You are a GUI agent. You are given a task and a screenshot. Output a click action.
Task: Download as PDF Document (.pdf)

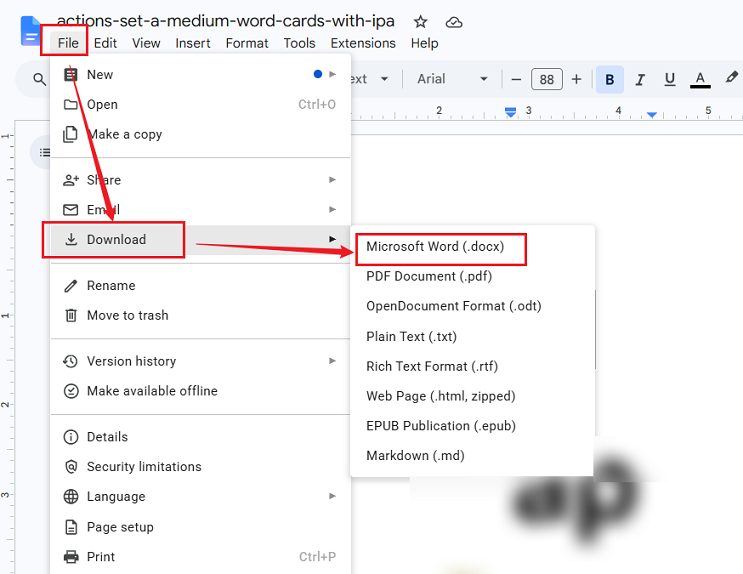click(x=472, y=276)
